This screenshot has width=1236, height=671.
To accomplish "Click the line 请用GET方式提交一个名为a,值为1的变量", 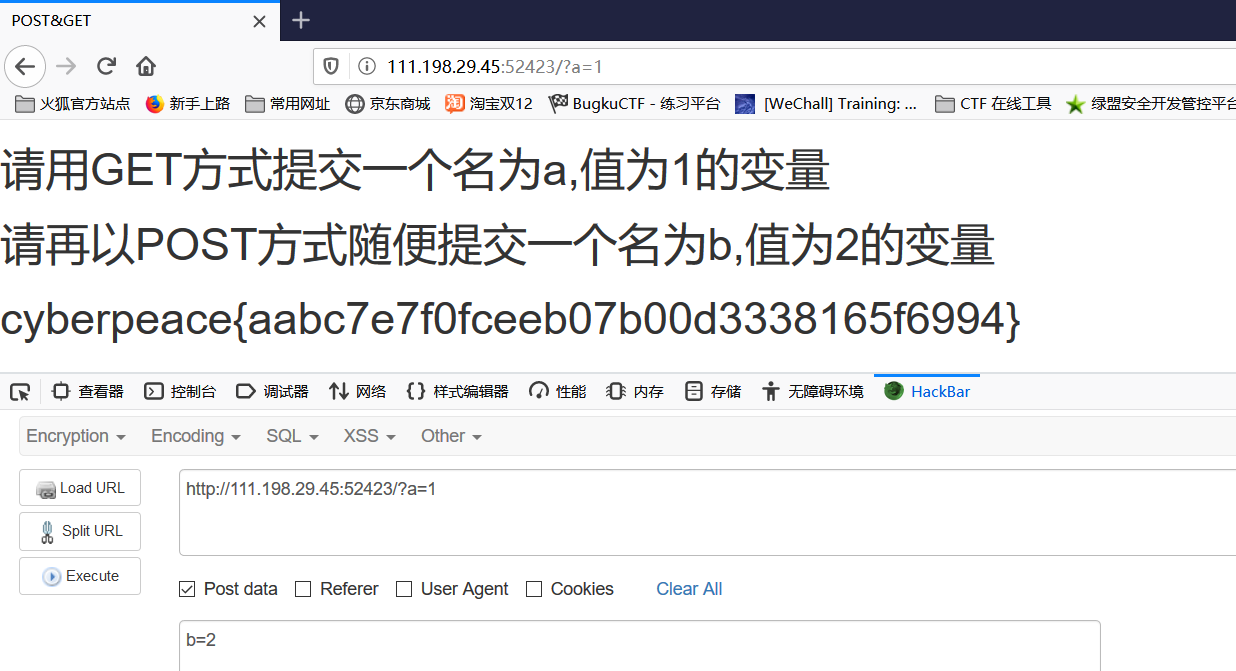I will (415, 172).
